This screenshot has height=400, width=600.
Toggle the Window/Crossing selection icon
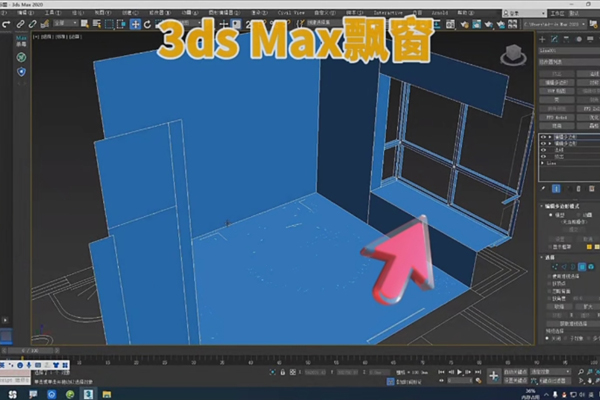coord(121,24)
